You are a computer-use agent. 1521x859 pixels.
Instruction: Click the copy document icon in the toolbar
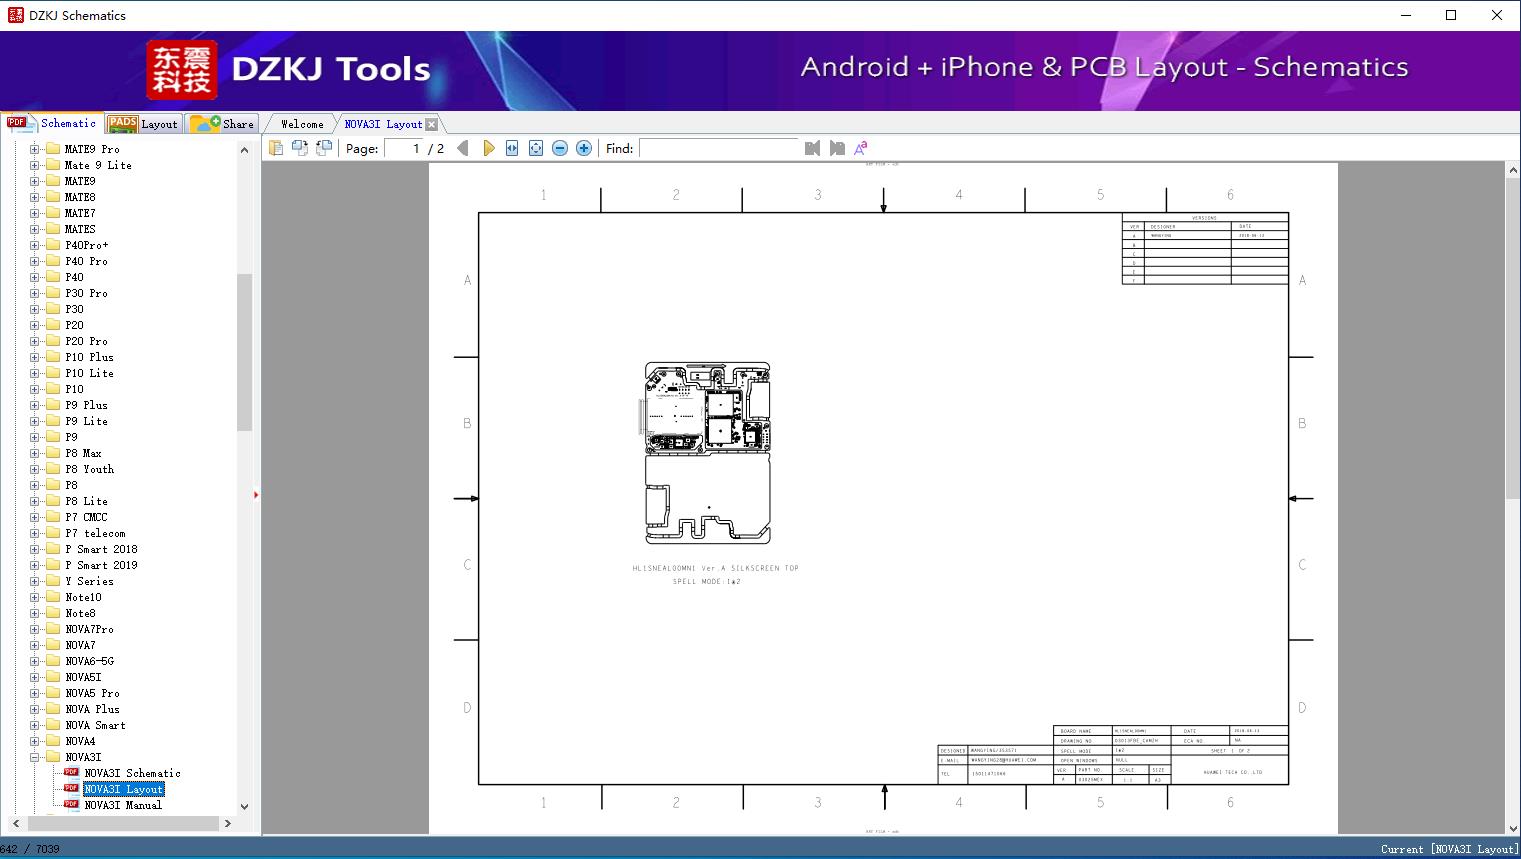(x=275, y=148)
